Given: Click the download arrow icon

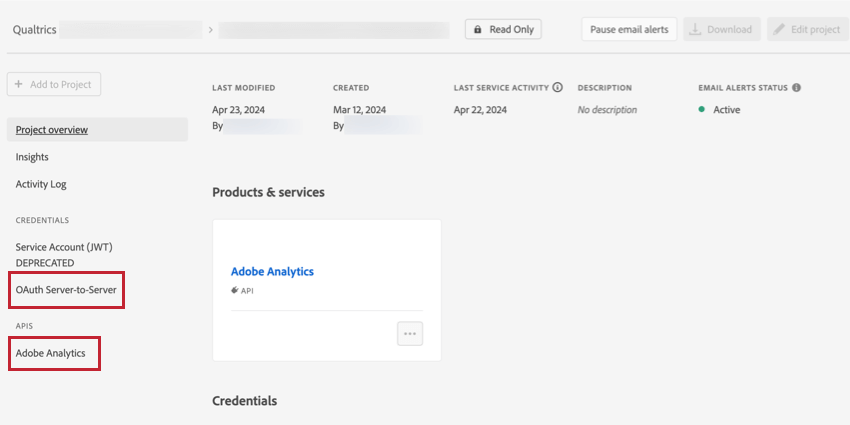Looking at the screenshot, I should click(x=695, y=30).
